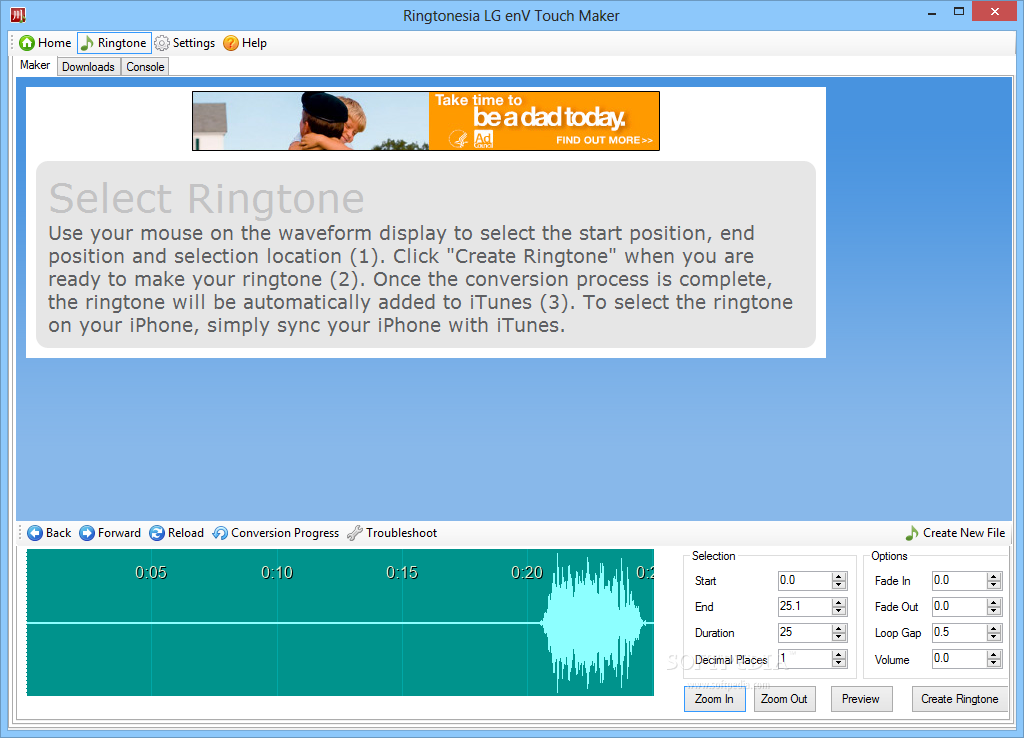Image resolution: width=1024 pixels, height=738 pixels.
Task: Click the Volume value field
Action: 959,659
